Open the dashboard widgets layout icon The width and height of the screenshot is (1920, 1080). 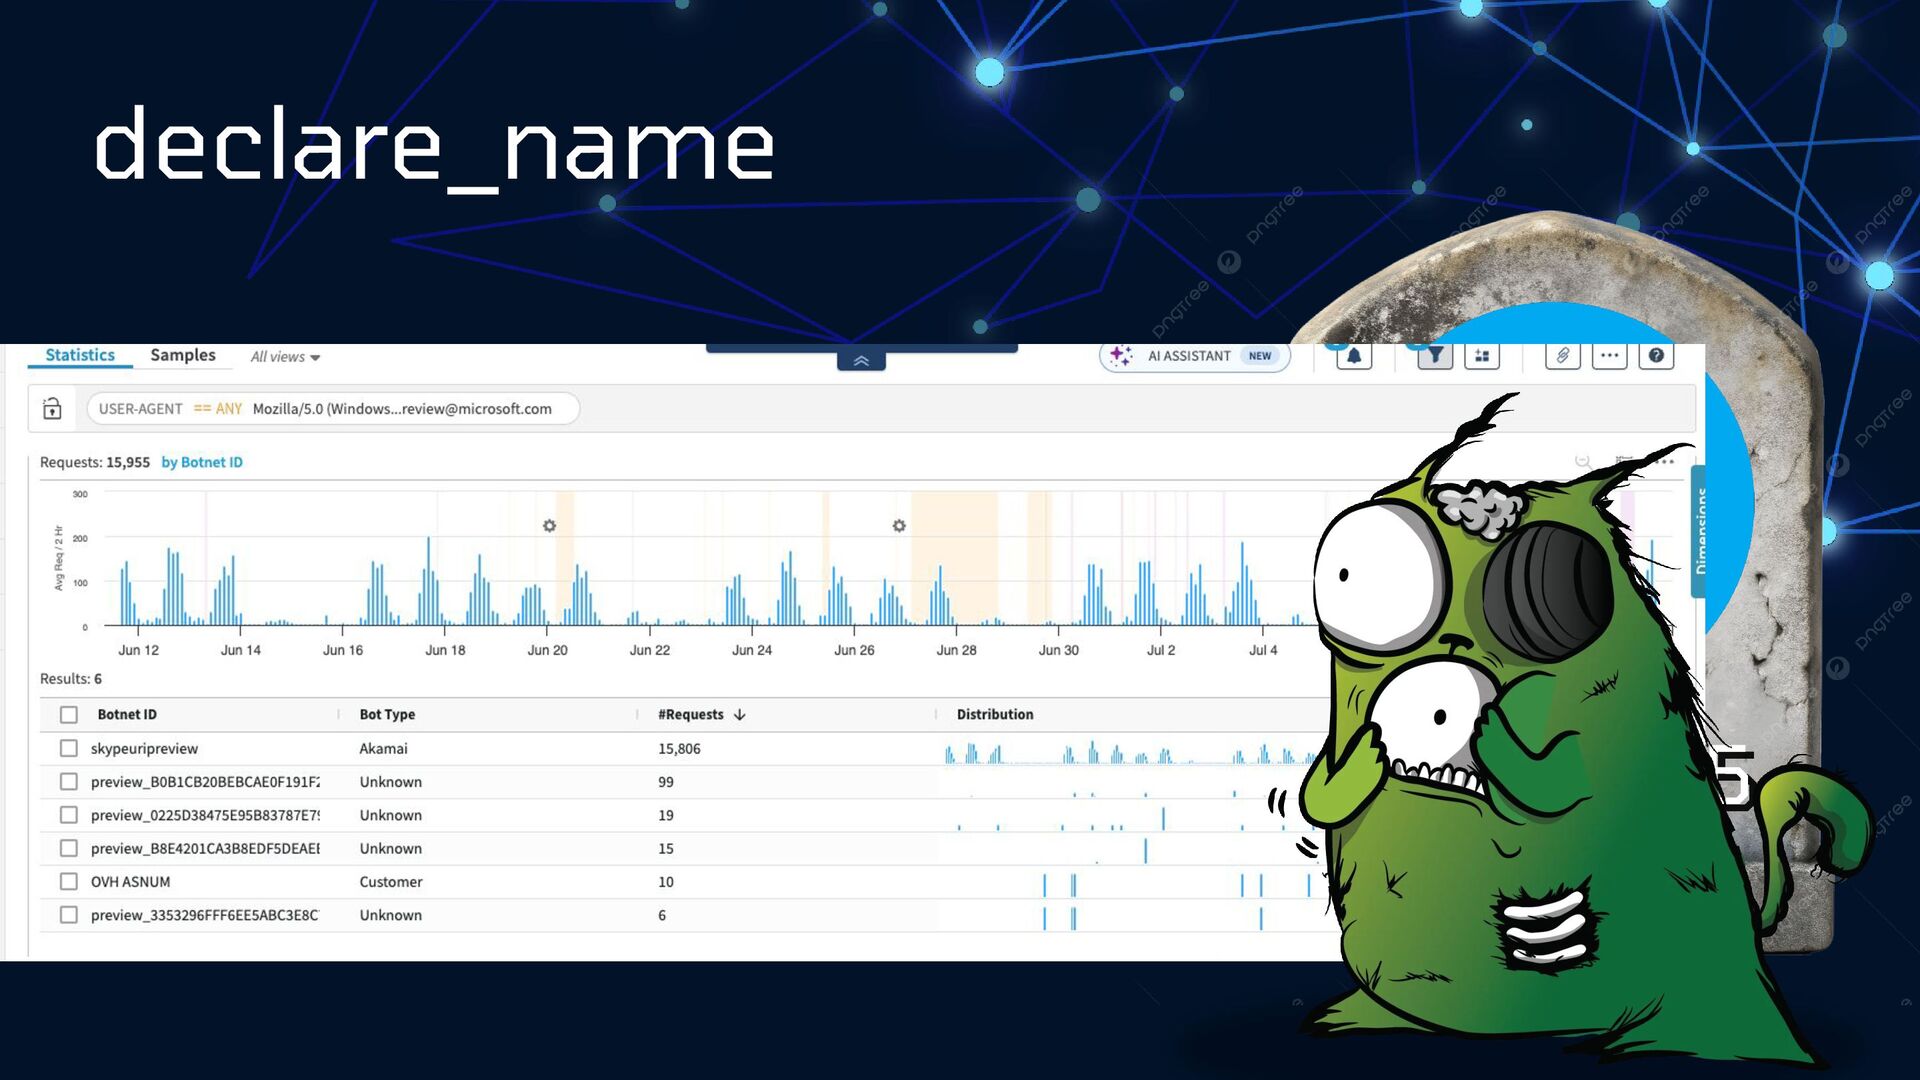(1482, 356)
